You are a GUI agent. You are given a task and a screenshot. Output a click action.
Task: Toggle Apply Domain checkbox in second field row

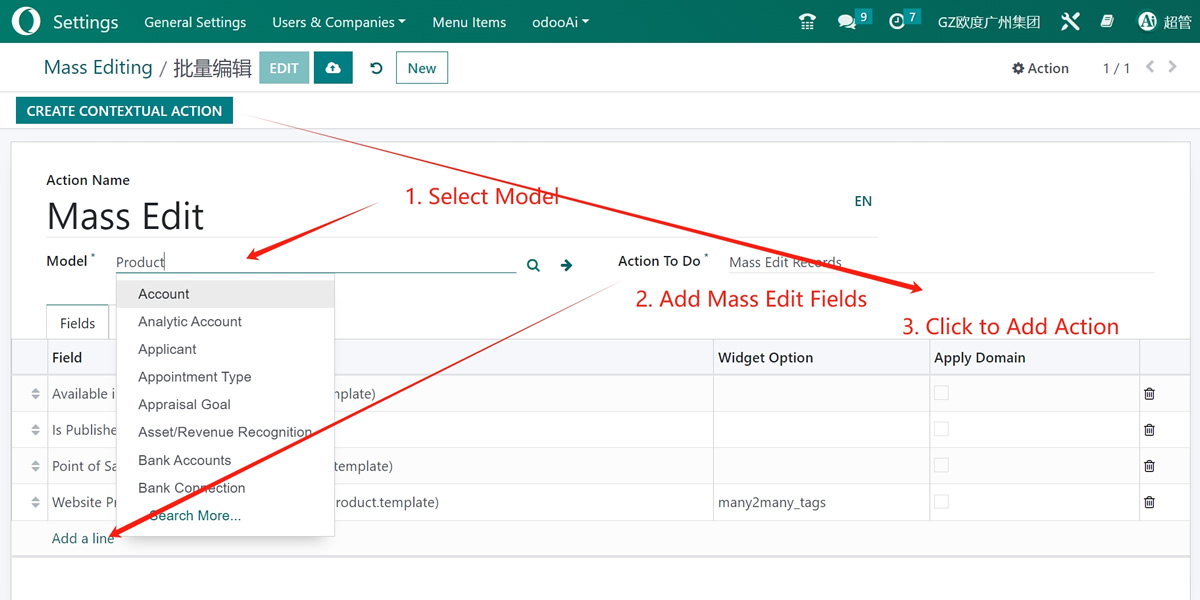[941, 429]
